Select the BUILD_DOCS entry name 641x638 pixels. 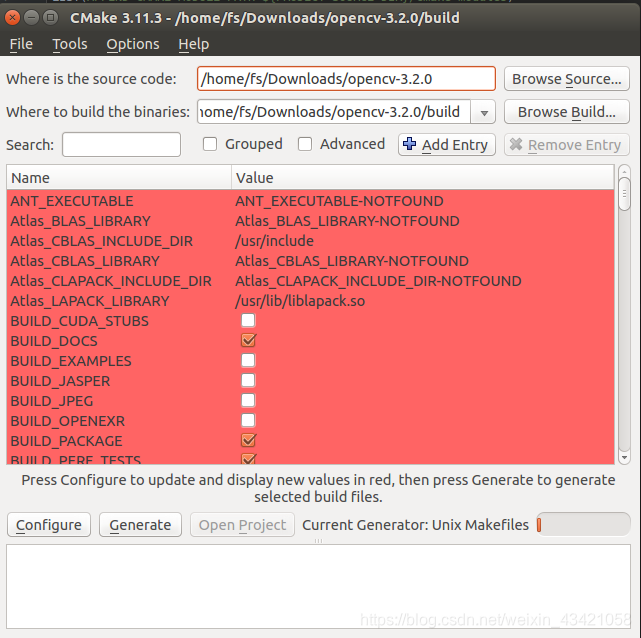[x=54, y=341]
